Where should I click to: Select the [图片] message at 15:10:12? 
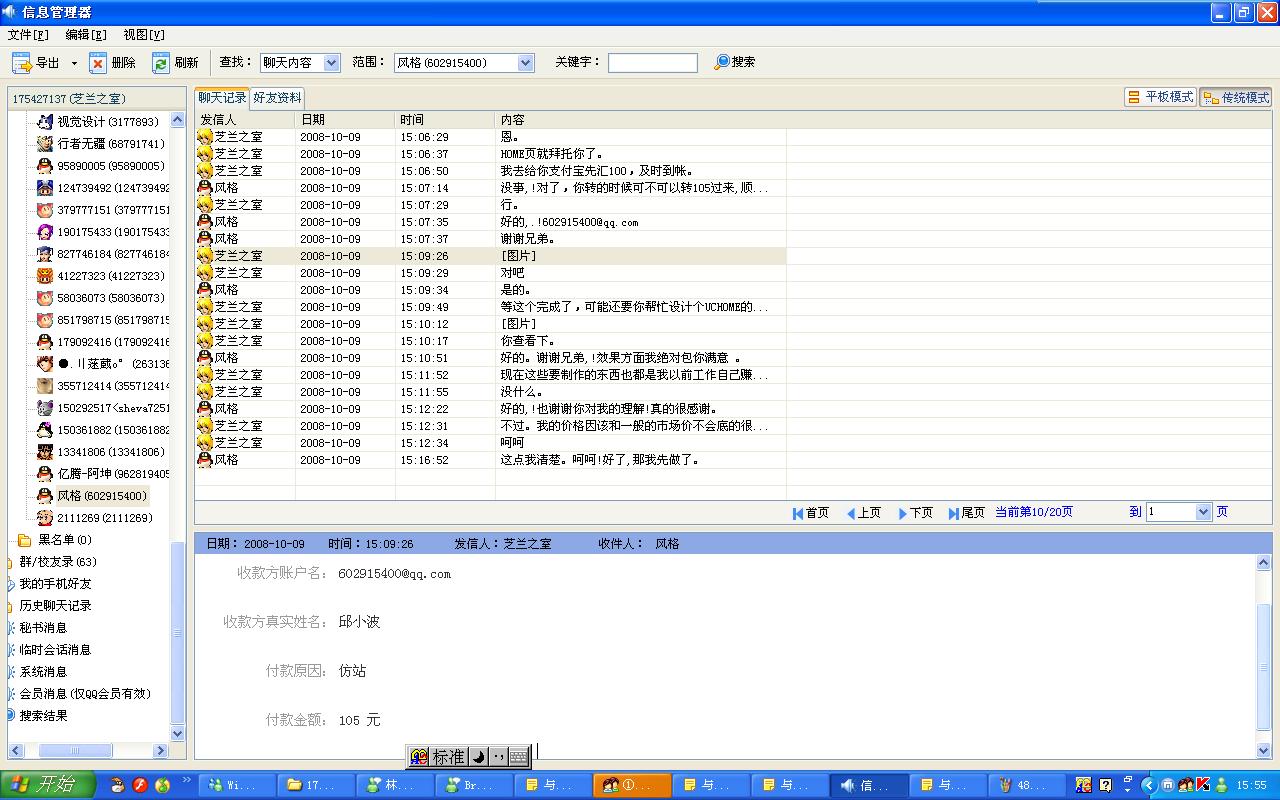coord(490,324)
